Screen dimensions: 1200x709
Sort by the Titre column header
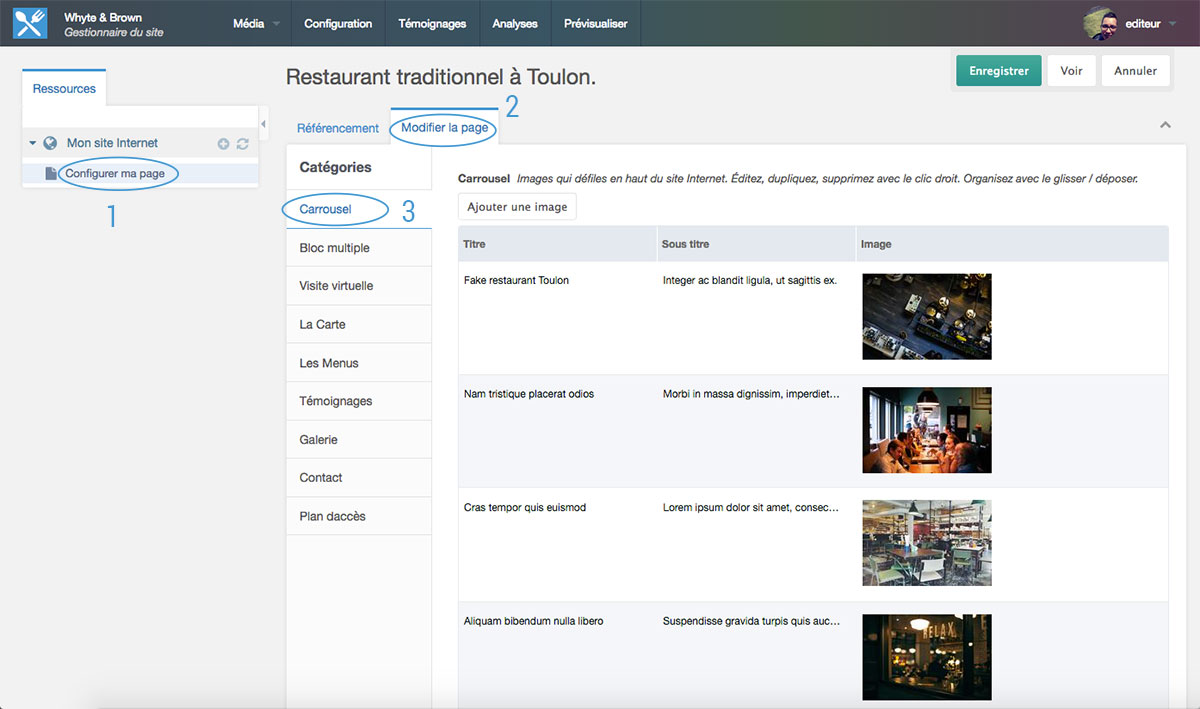[x=475, y=244]
